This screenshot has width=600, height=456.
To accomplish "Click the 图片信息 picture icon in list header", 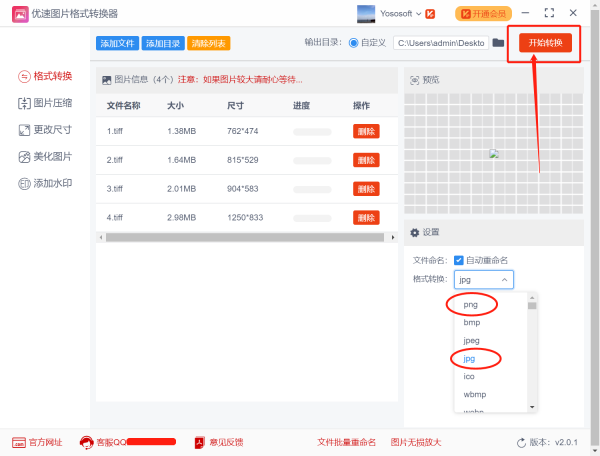I will [x=106, y=80].
